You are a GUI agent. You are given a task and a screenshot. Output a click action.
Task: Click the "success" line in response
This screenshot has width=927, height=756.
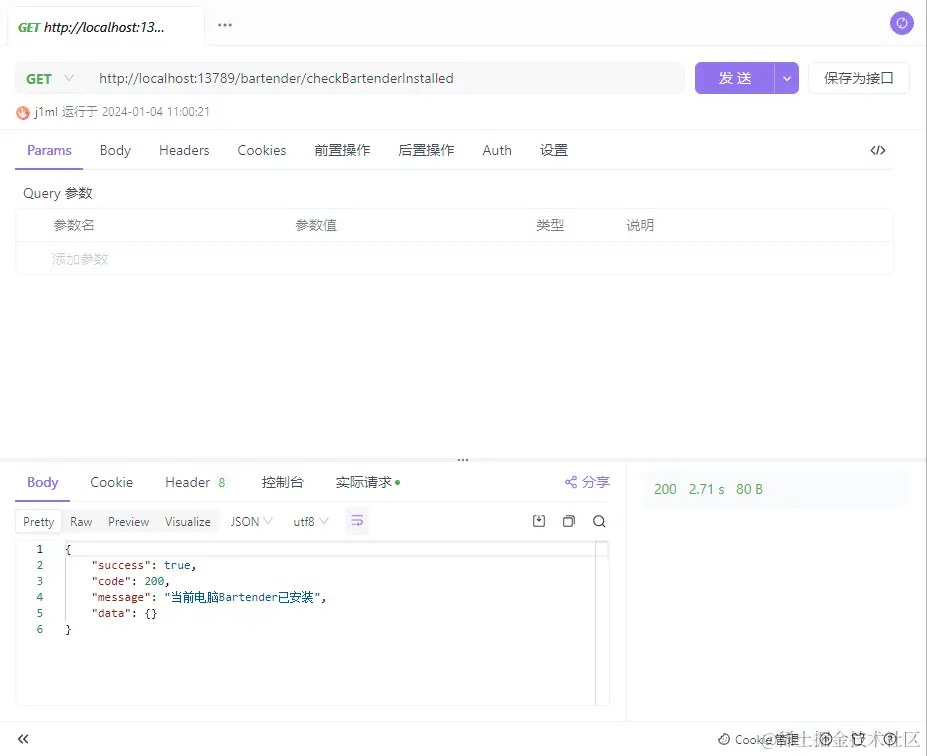pyautogui.click(x=144, y=565)
